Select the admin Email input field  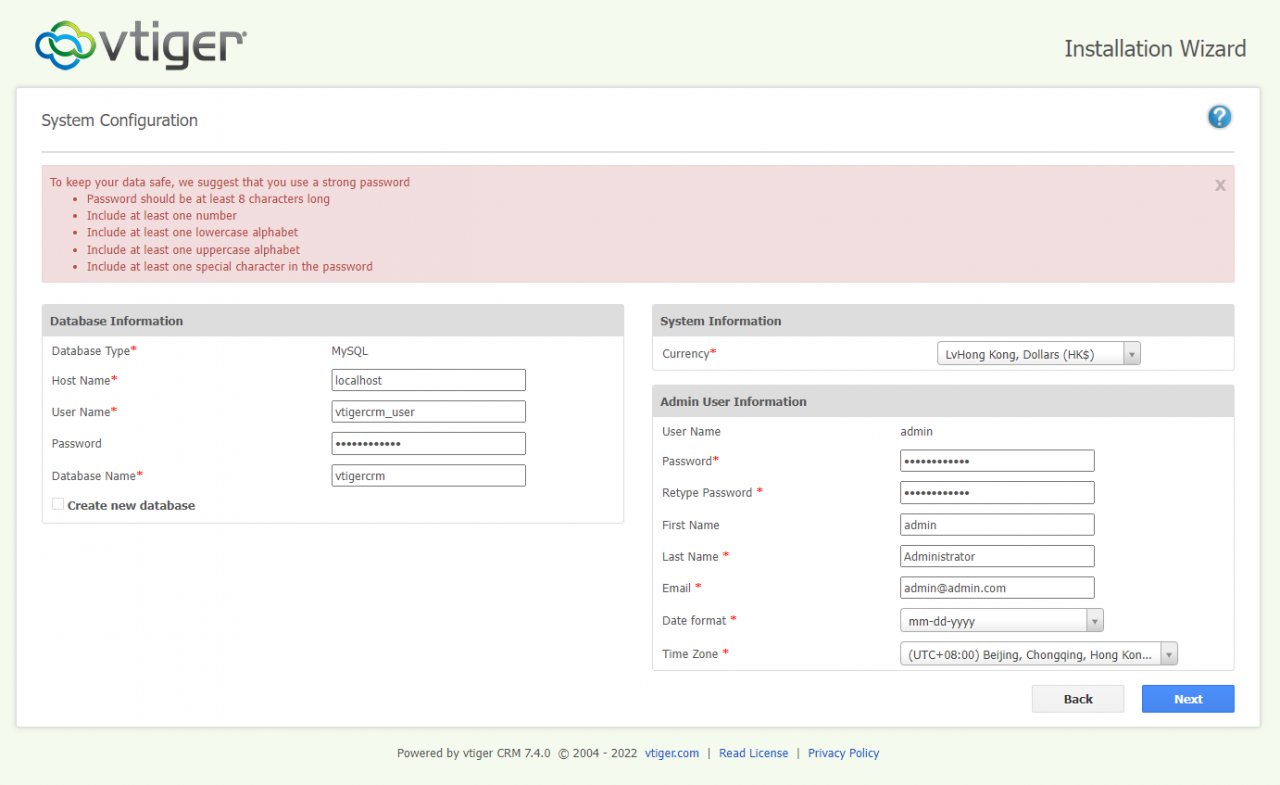(997, 588)
